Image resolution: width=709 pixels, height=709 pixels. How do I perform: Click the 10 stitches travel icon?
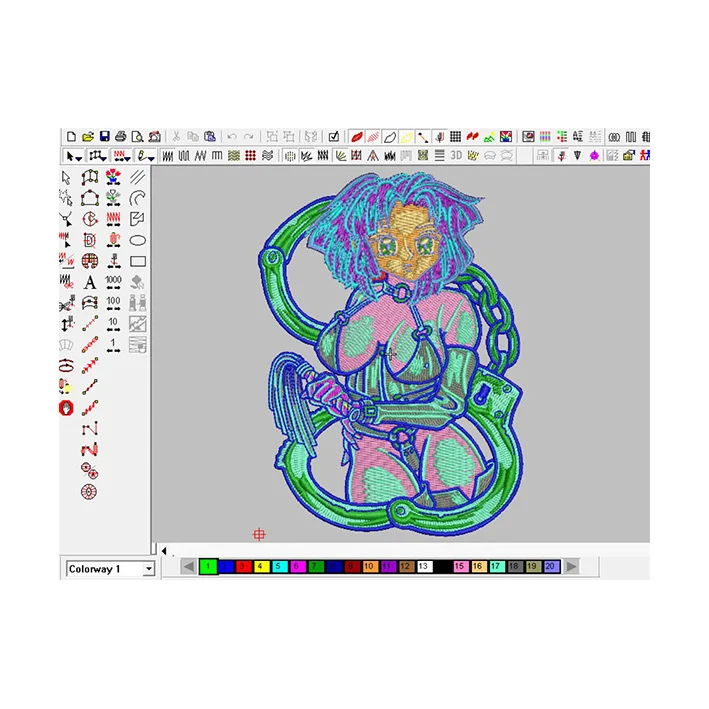coord(113,324)
